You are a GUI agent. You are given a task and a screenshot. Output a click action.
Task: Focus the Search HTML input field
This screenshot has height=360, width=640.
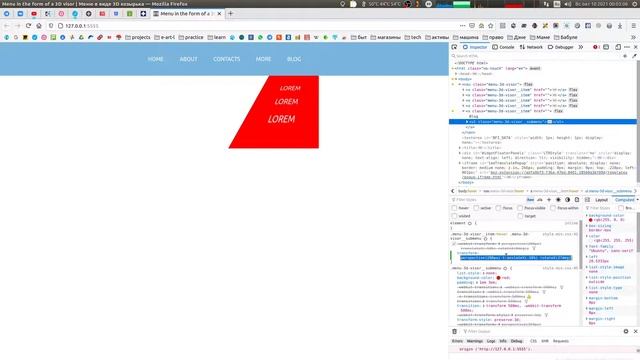[x=536, y=56]
